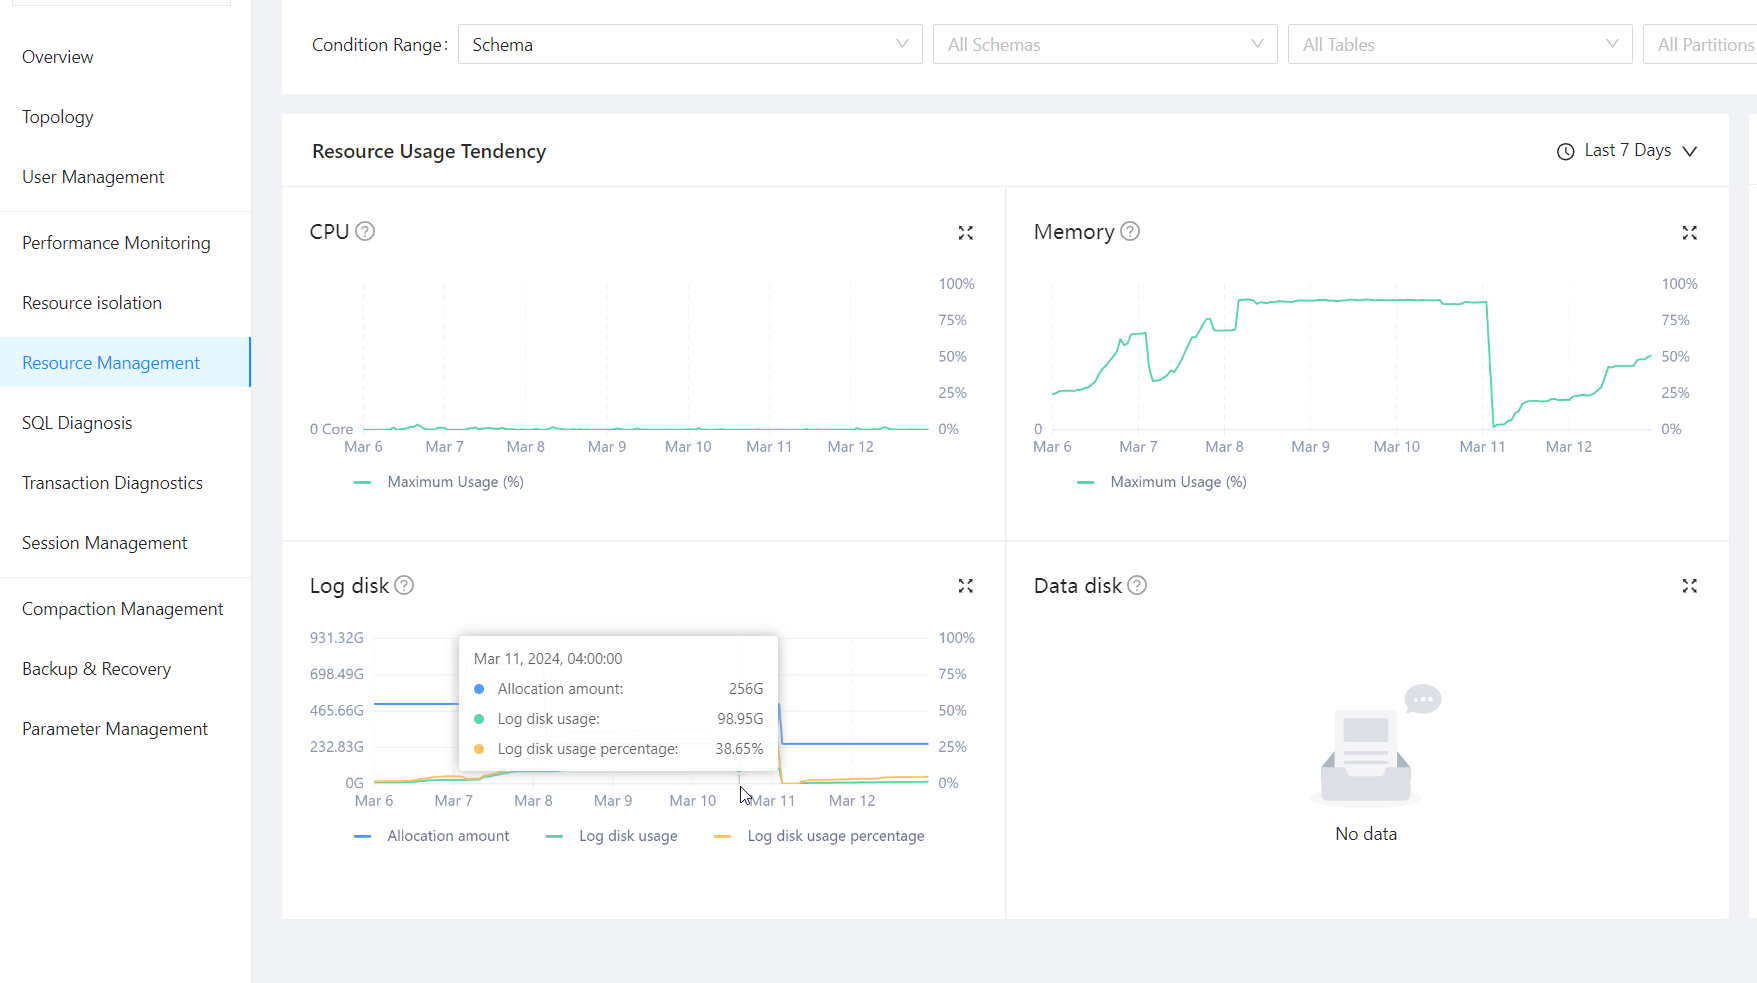Click the Data disk help question-mark icon

[x=1137, y=585]
